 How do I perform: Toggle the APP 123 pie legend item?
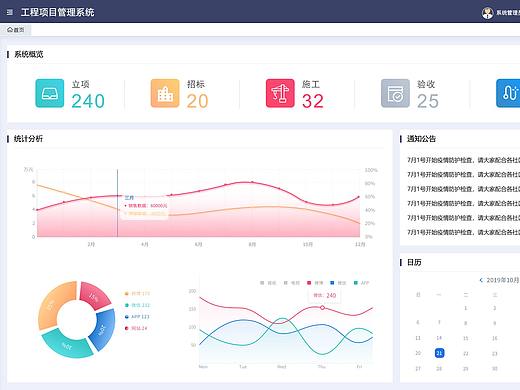point(137,317)
